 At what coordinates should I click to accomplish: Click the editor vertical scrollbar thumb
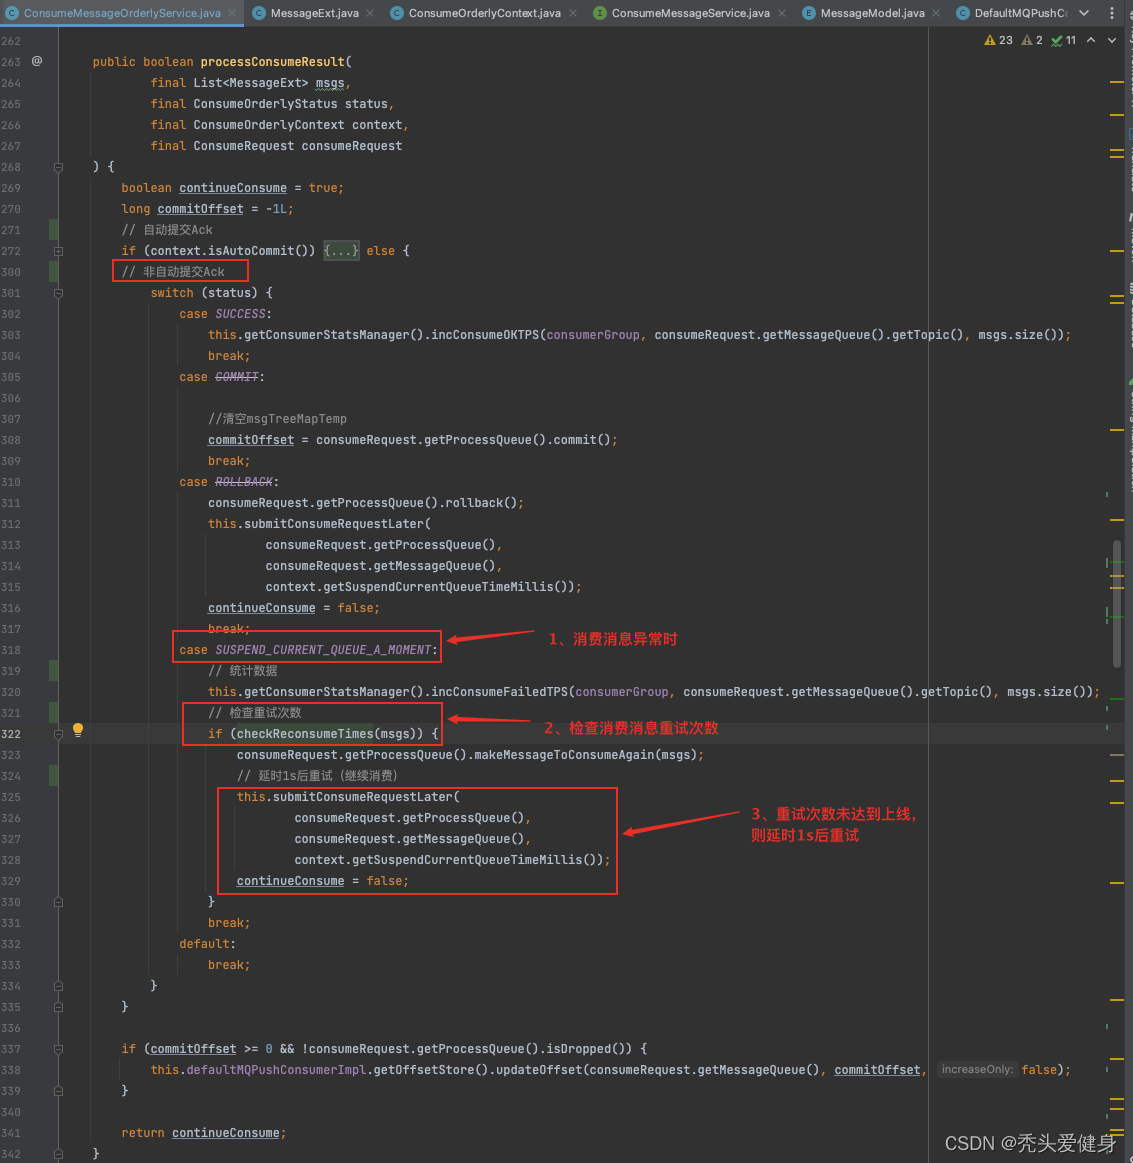[1117, 602]
